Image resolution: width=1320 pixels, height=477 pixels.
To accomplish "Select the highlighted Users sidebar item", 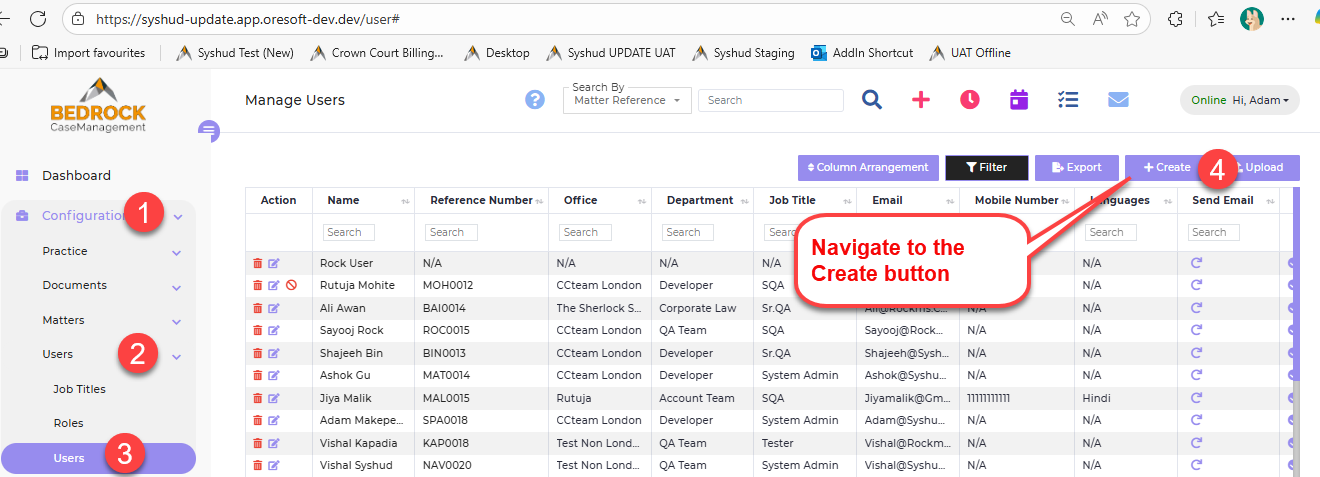I will coord(98,458).
